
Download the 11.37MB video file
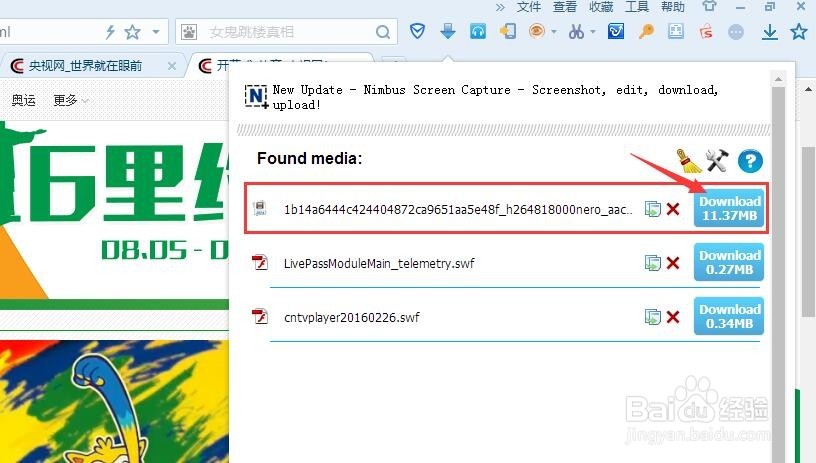[x=729, y=209]
